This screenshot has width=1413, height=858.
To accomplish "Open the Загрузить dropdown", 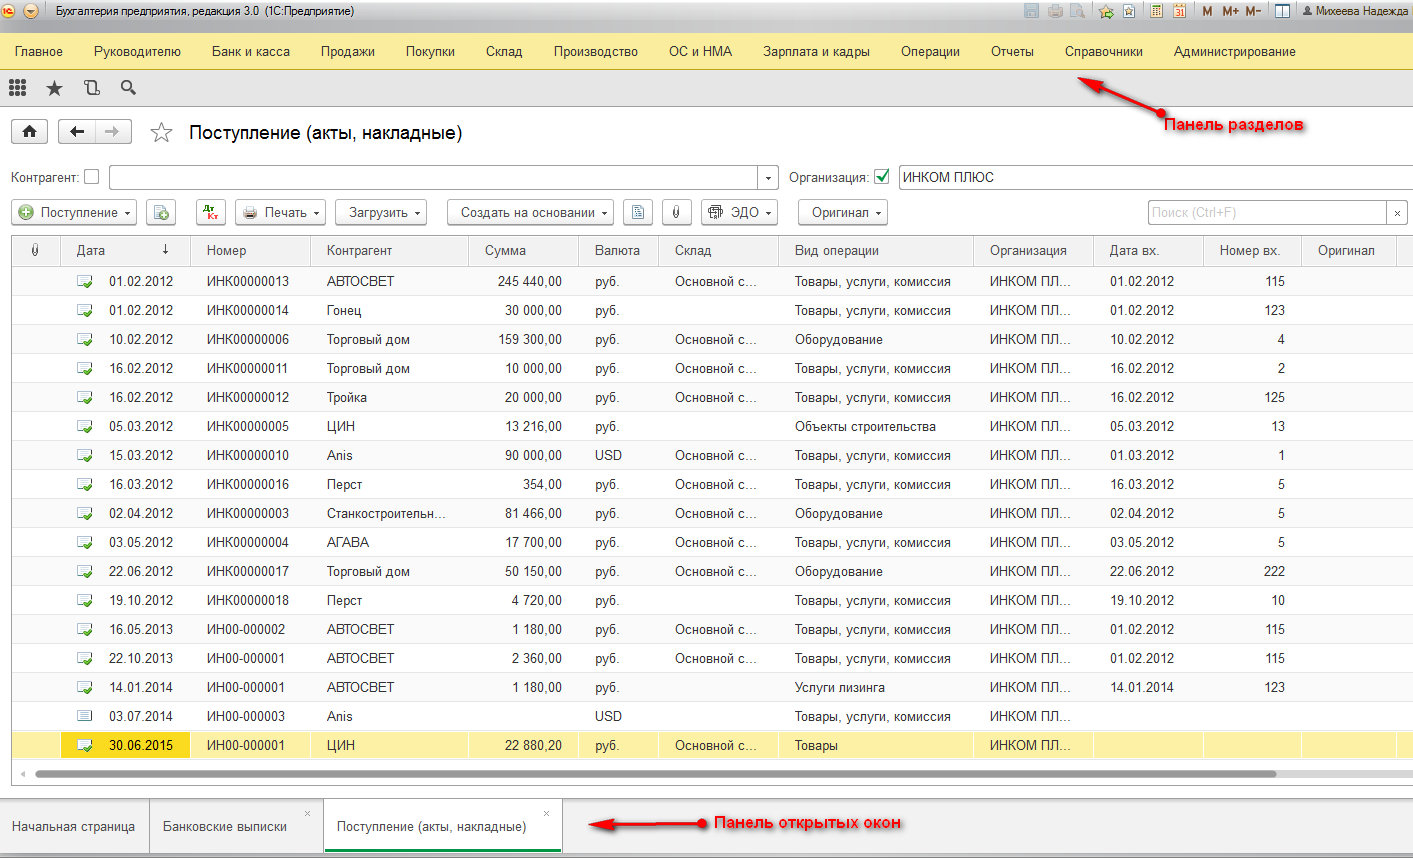I will click(381, 212).
